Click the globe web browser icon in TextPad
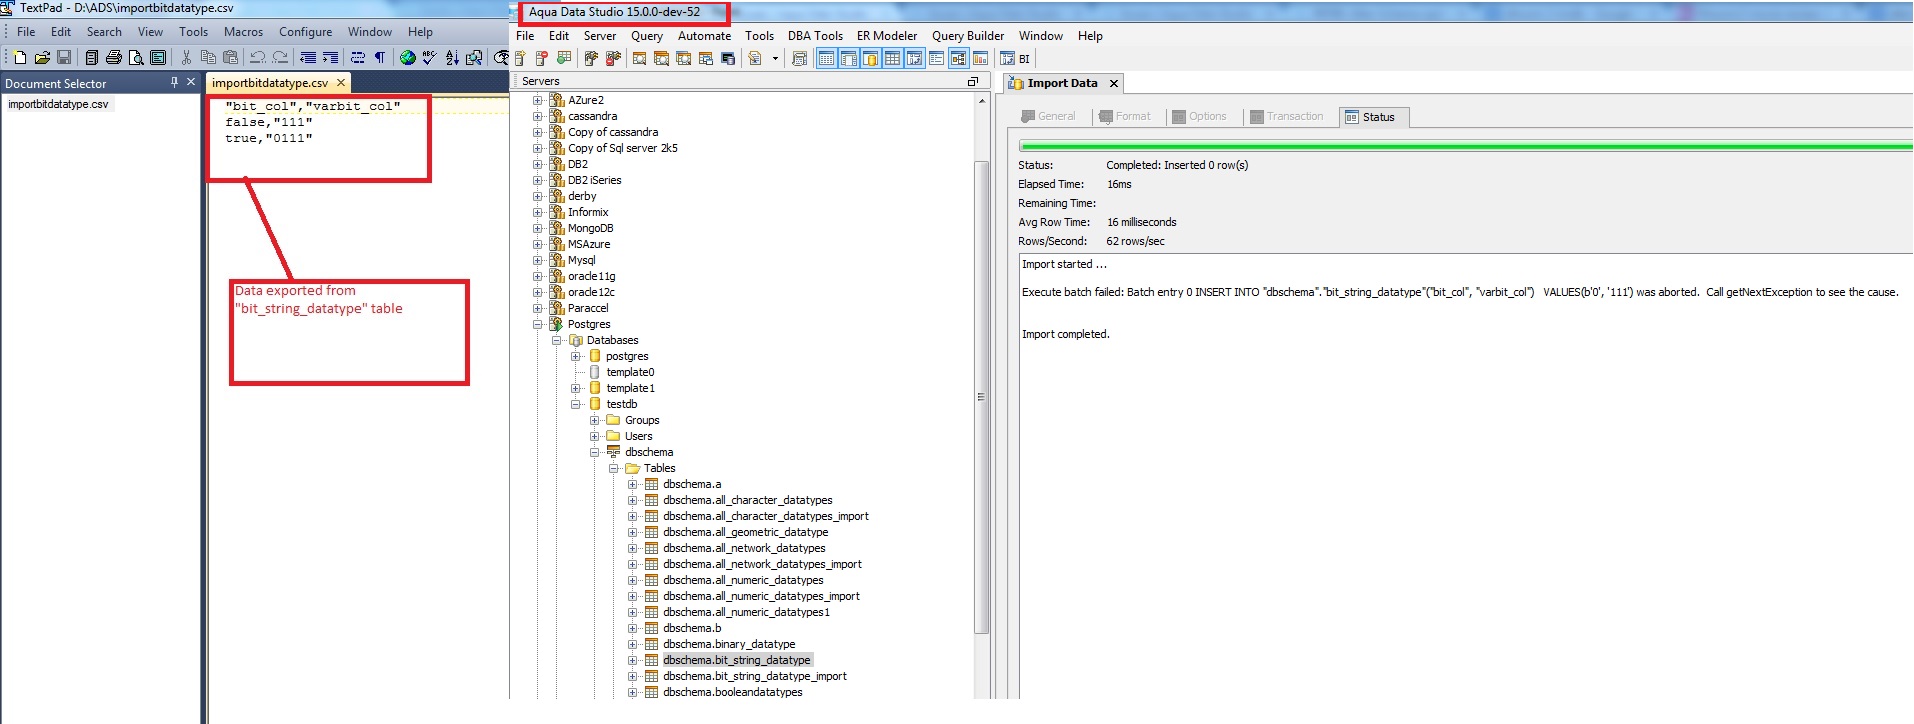Screen dimensions: 1914x724 click(408, 58)
